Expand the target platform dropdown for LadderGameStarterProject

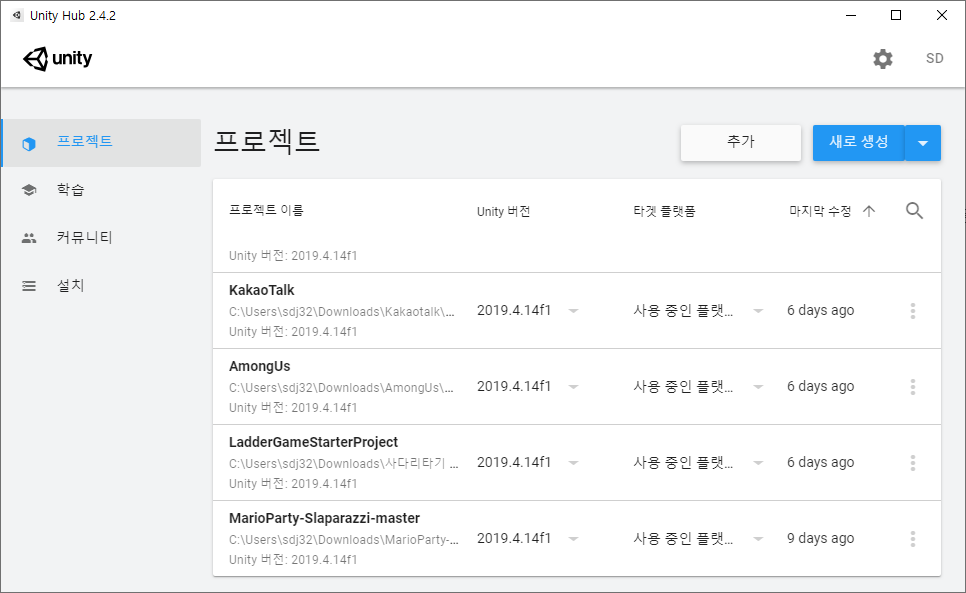click(x=758, y=462)
